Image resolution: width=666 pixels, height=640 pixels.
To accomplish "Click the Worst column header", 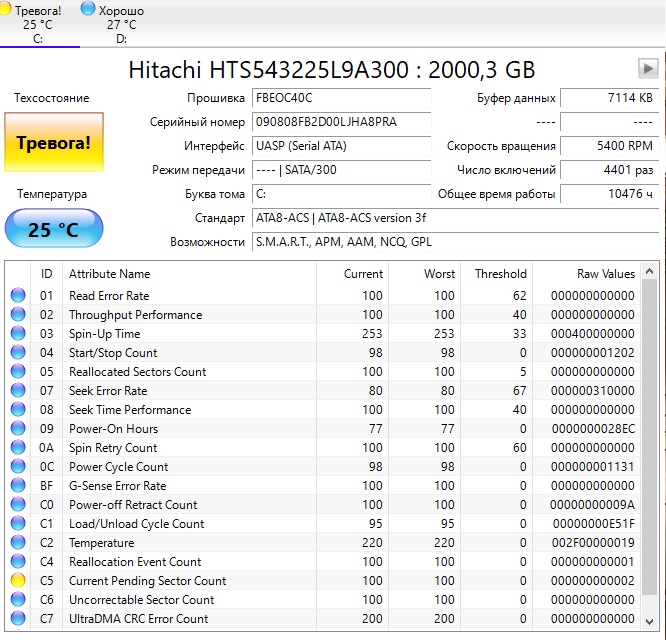I will [x=425, y=274].
